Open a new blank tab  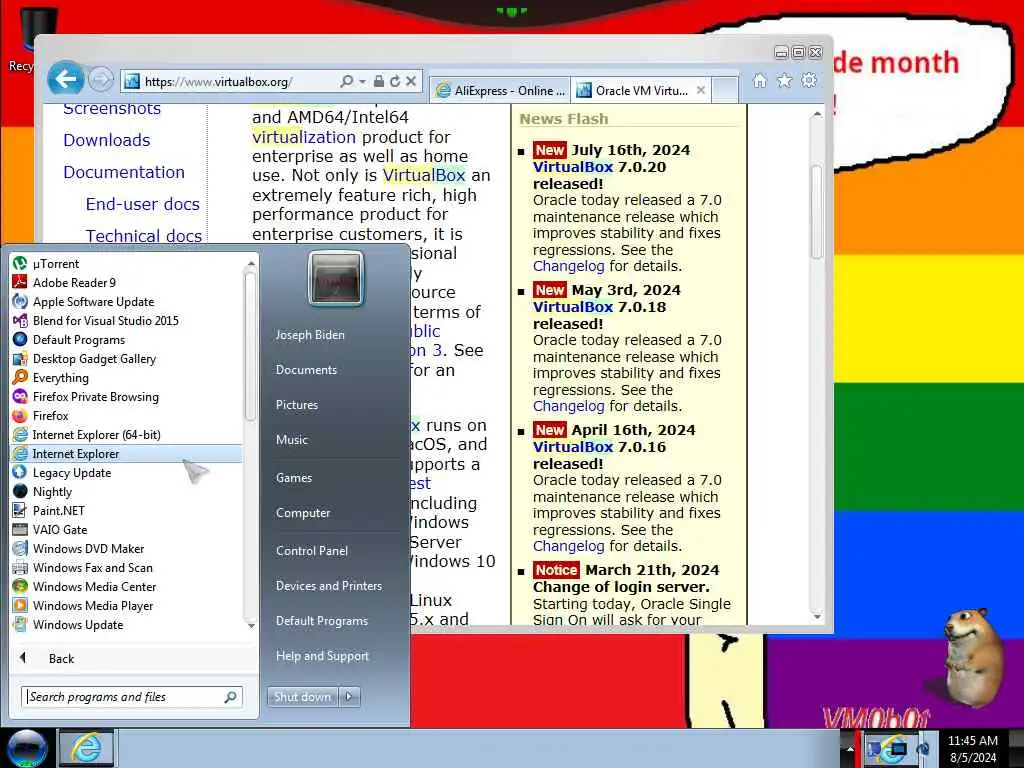[x=724, y=91]
